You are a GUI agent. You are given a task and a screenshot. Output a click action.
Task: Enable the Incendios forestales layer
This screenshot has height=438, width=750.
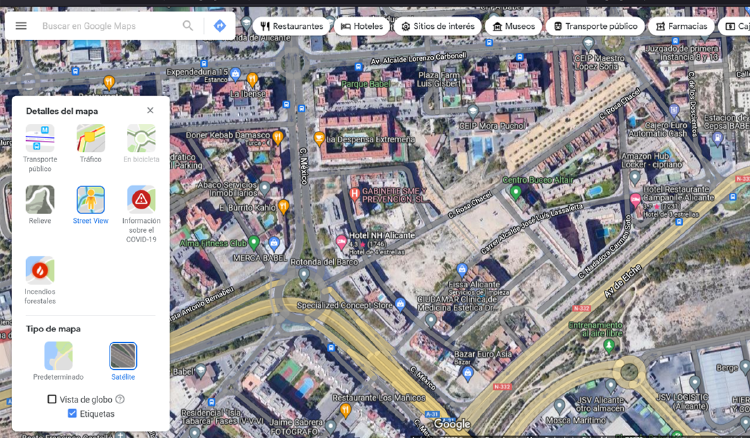[40, 270]
